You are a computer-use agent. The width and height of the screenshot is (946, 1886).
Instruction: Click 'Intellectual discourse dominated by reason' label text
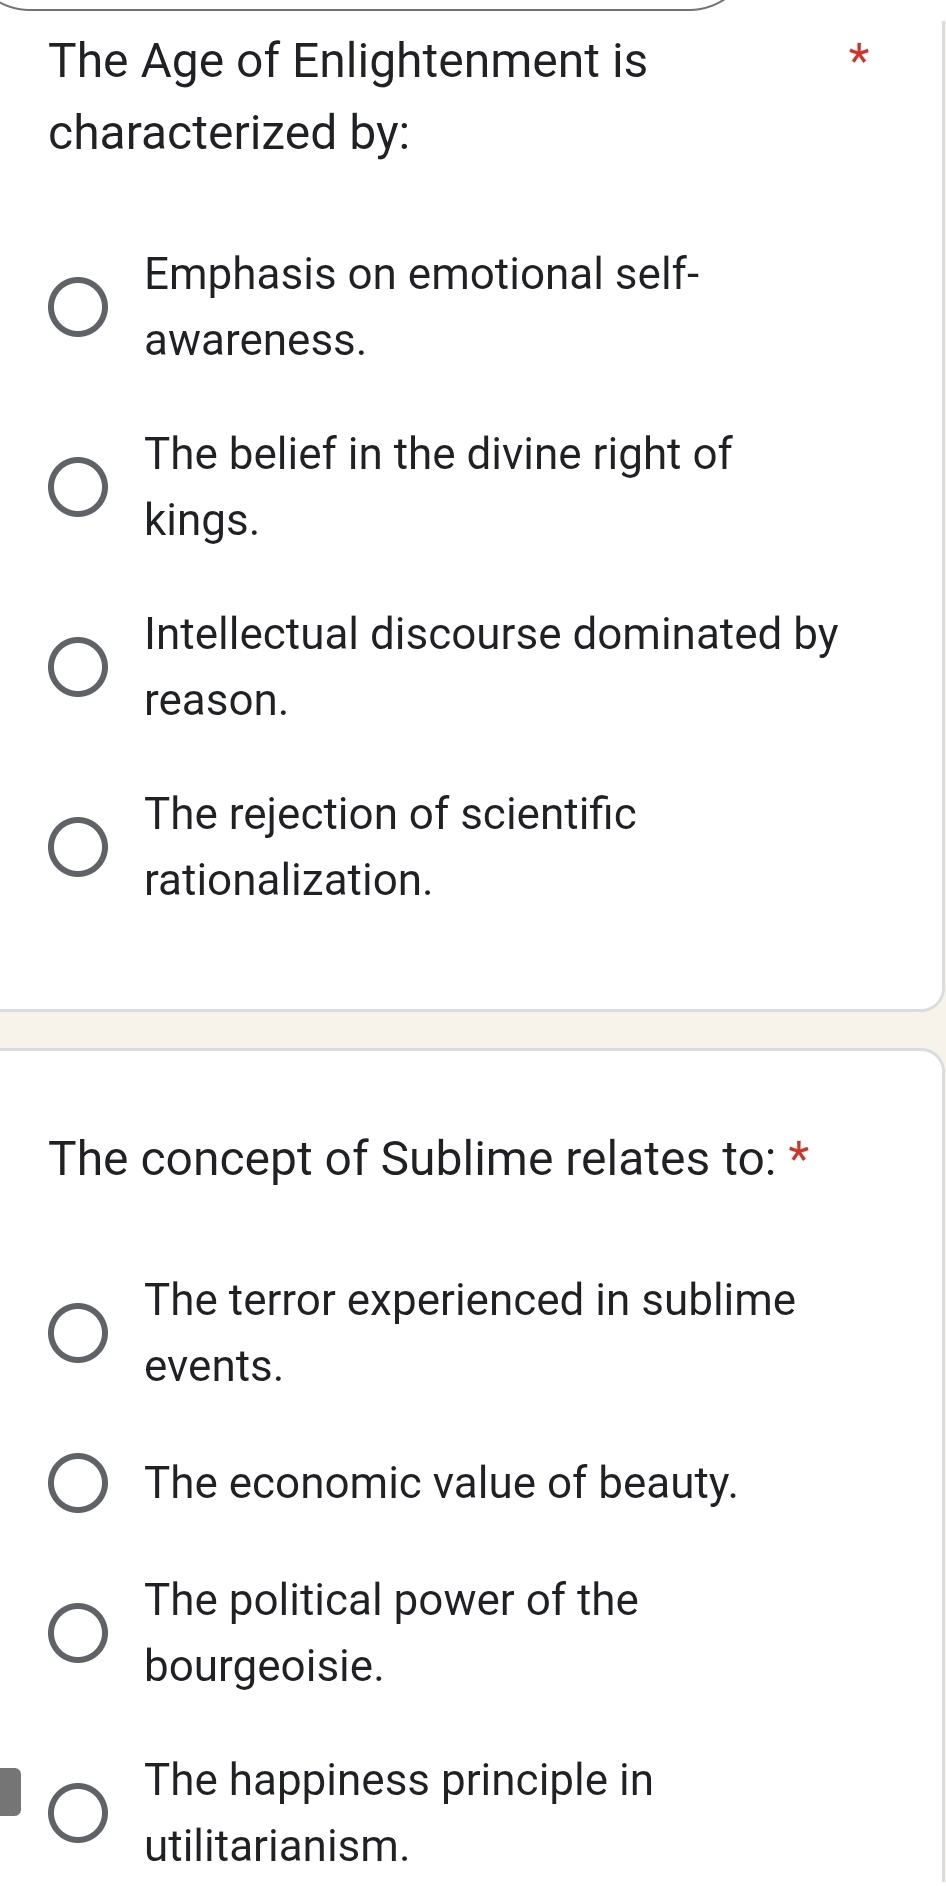pyautogui.click(x=491, y=667)
